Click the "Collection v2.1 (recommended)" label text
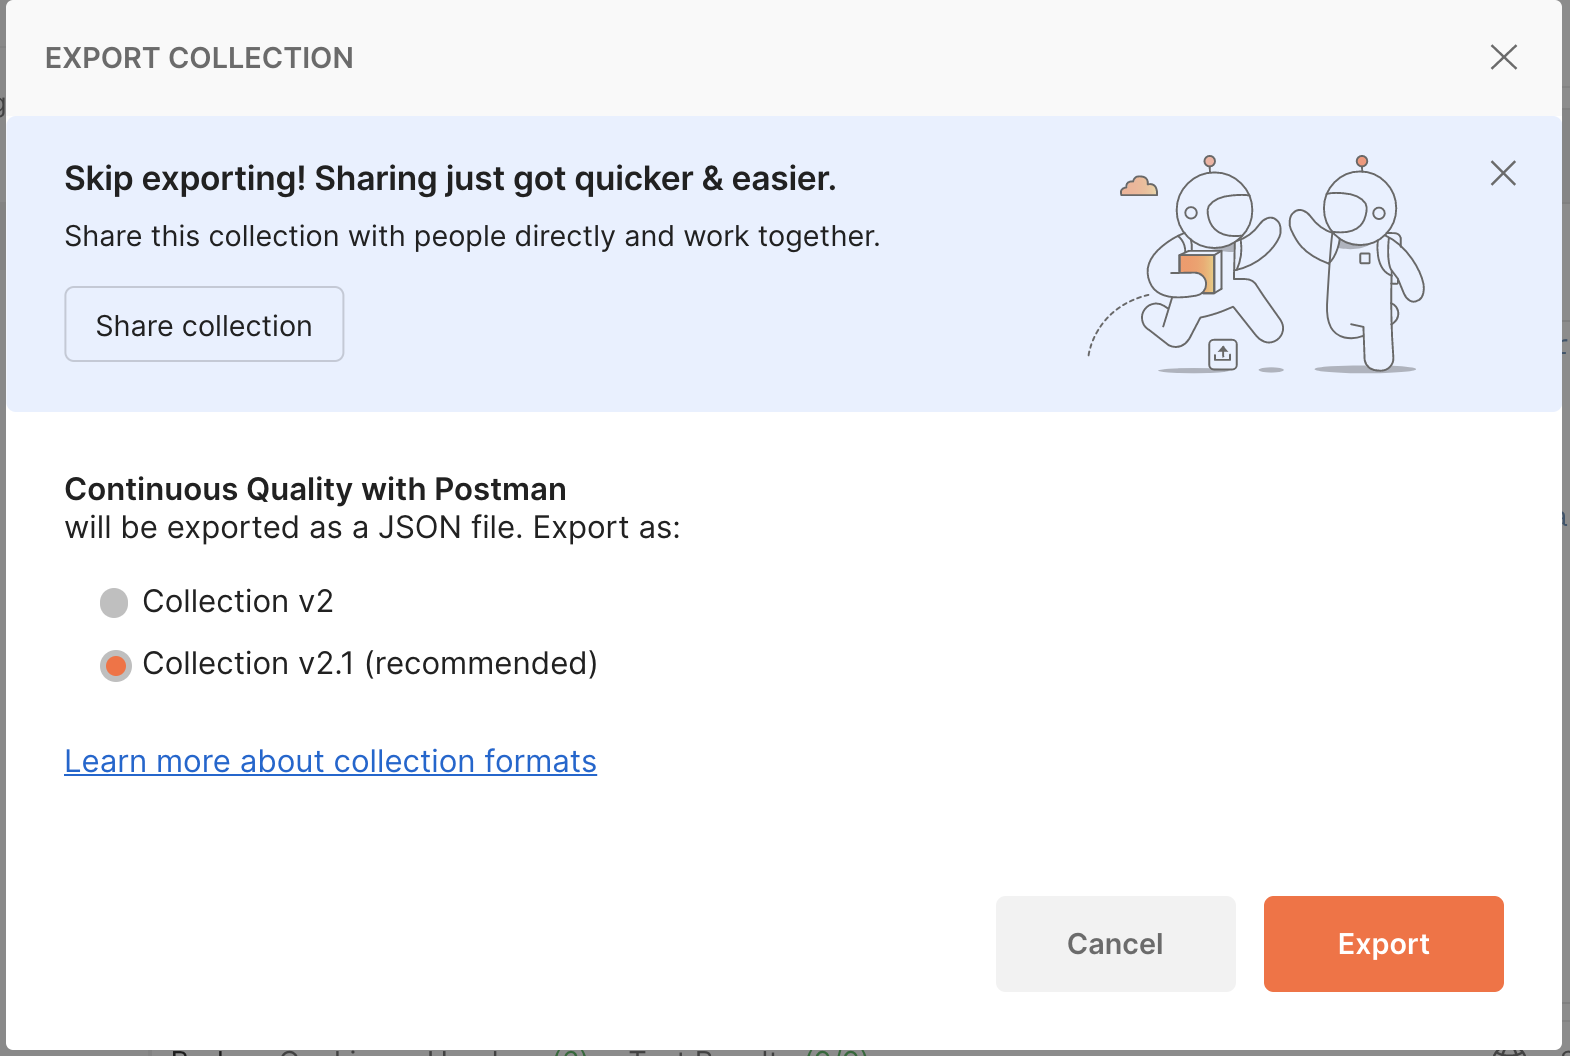 pos(370,664)
